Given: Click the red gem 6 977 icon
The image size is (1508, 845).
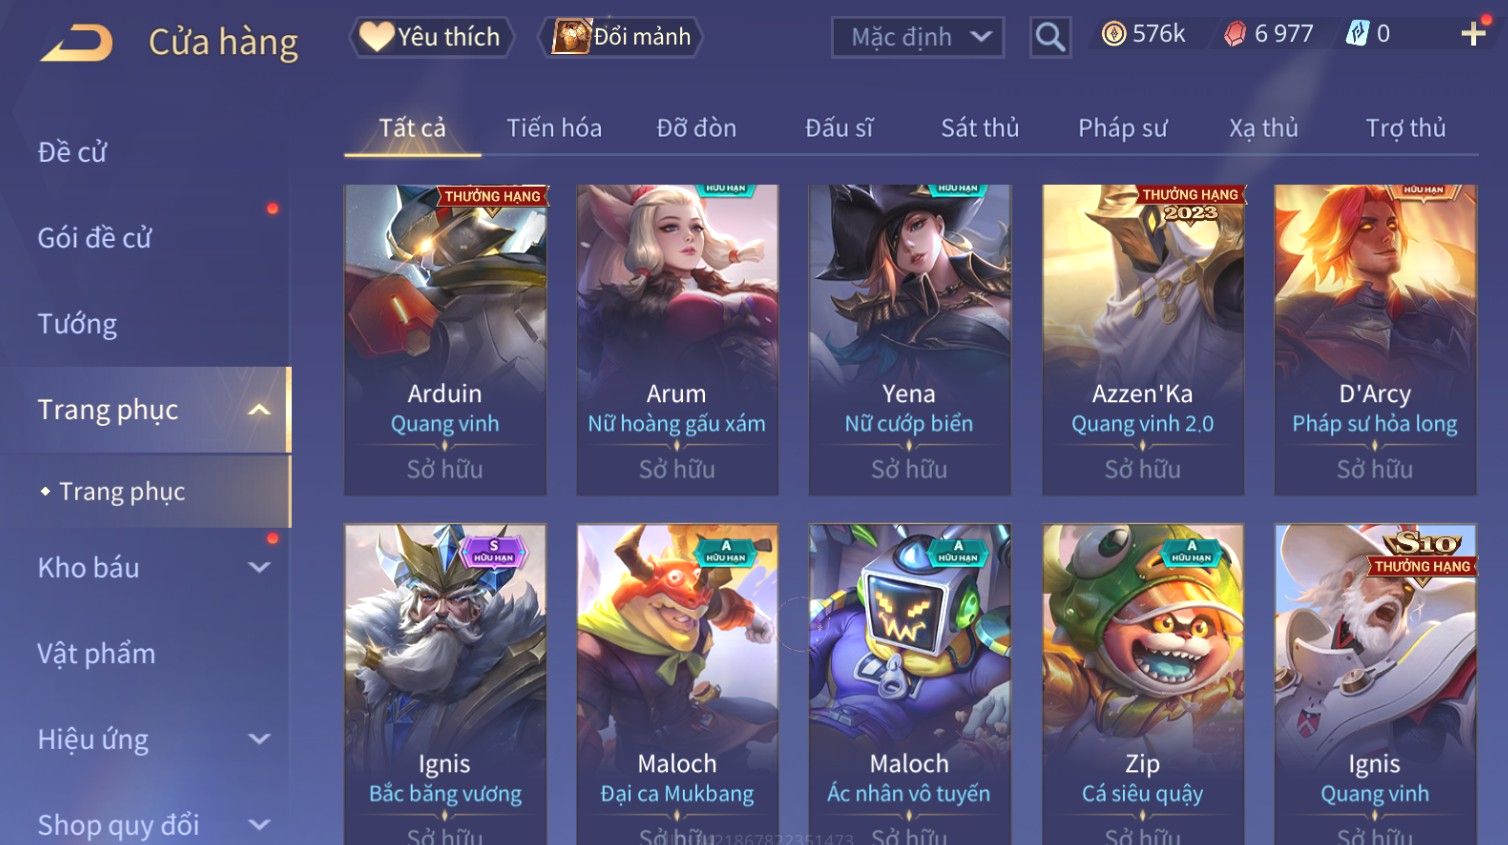Looking at the screenshot, I should point(1235,34).
